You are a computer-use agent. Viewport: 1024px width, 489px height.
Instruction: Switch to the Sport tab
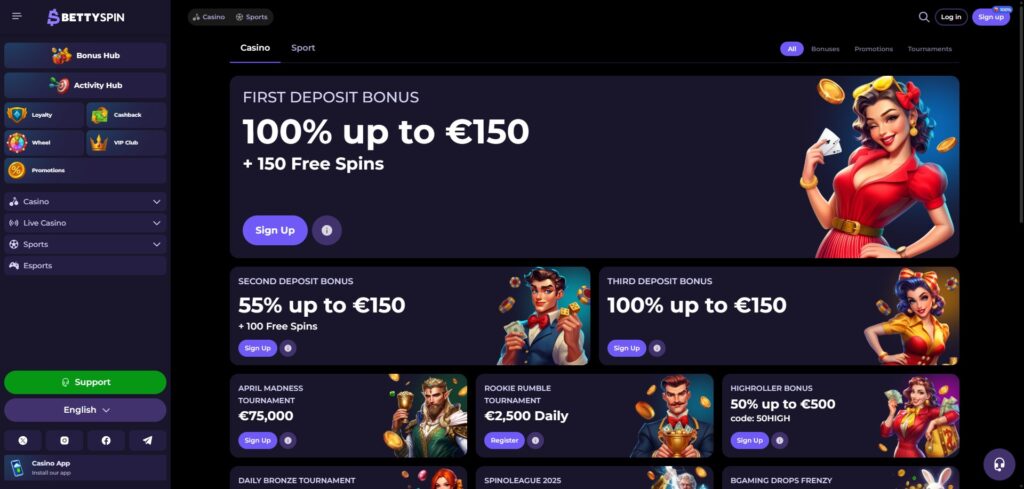click(x=303, y=48)
